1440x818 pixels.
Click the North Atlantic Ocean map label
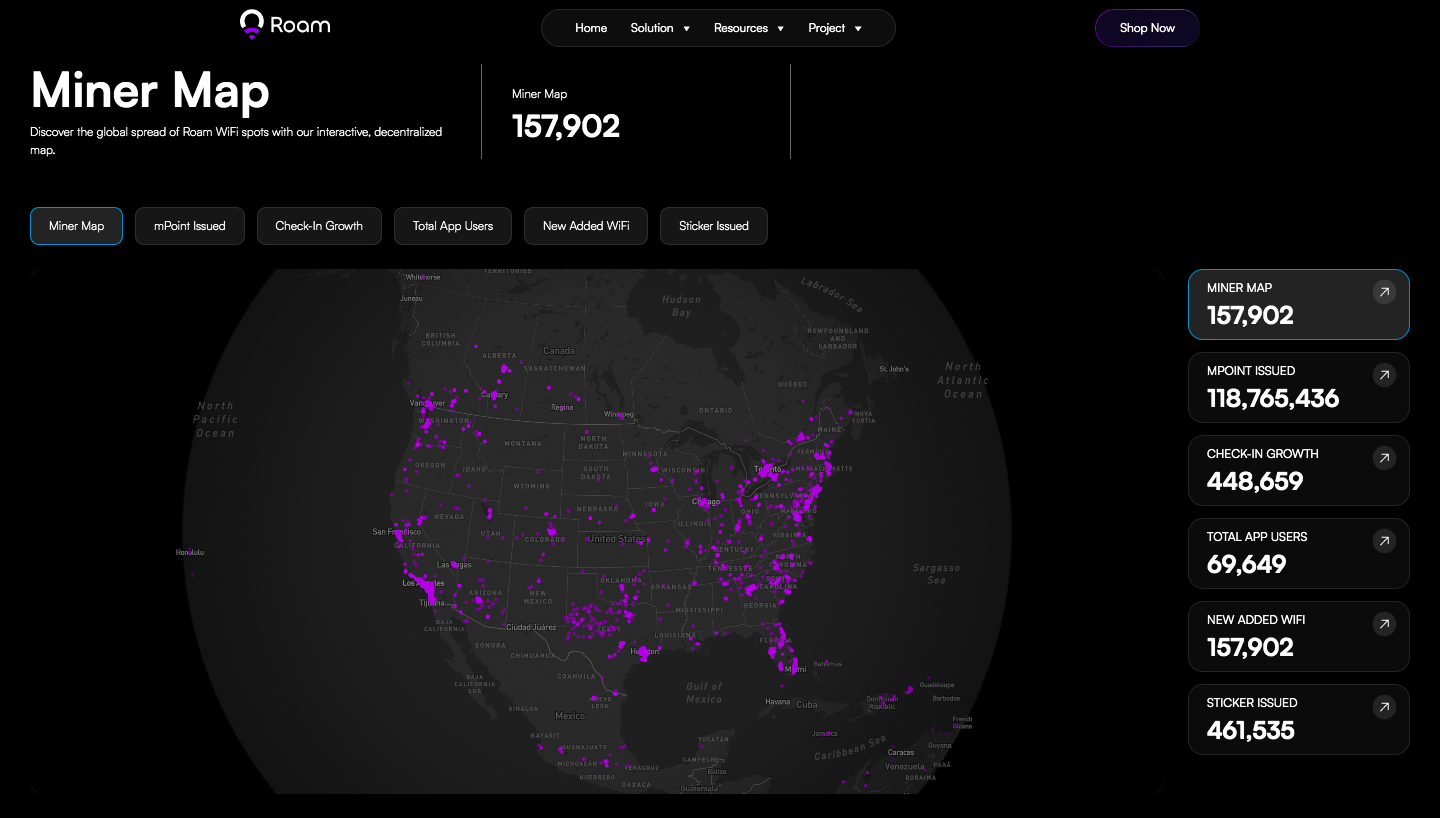[x=963, y=380]
